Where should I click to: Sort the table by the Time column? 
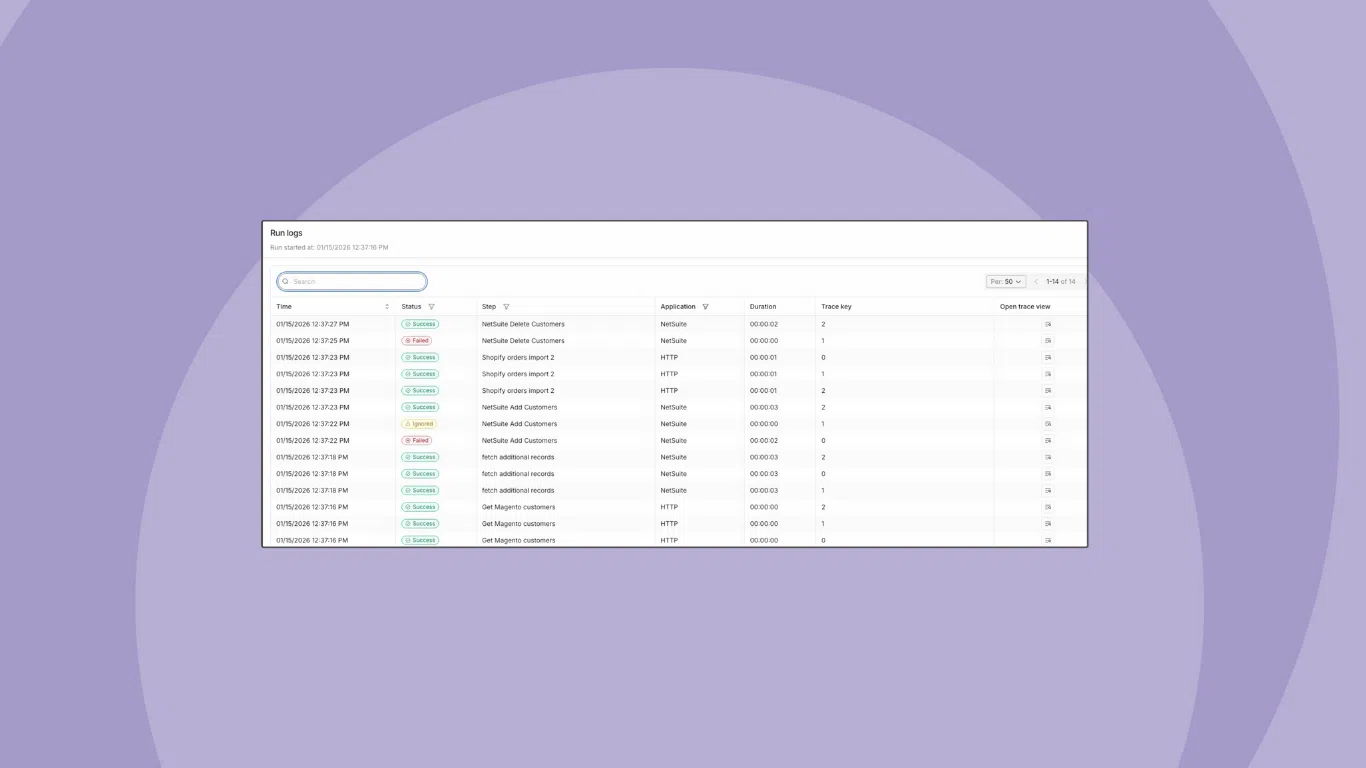pyautogui.click(x=389, y=306)
